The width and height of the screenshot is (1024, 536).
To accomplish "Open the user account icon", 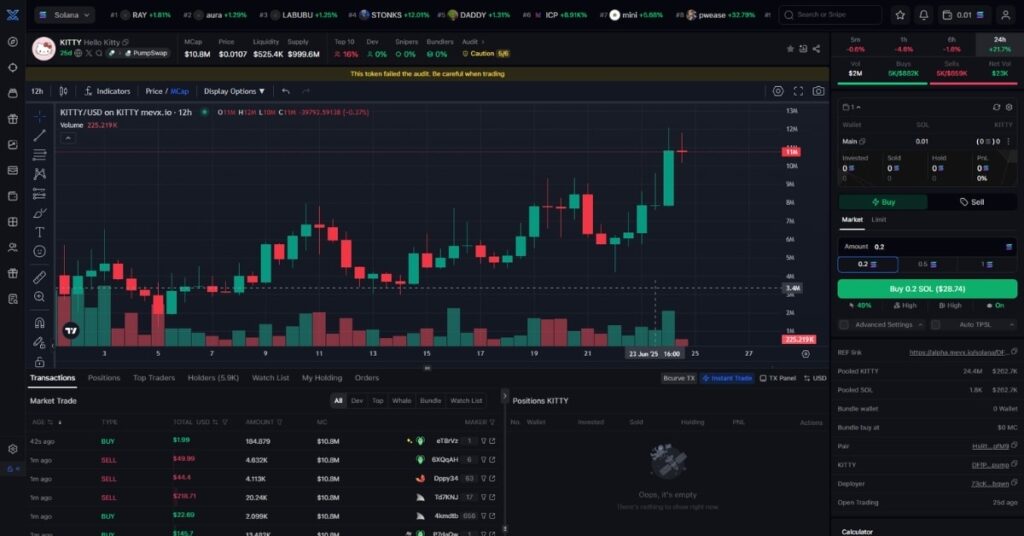I will 1006,15.
